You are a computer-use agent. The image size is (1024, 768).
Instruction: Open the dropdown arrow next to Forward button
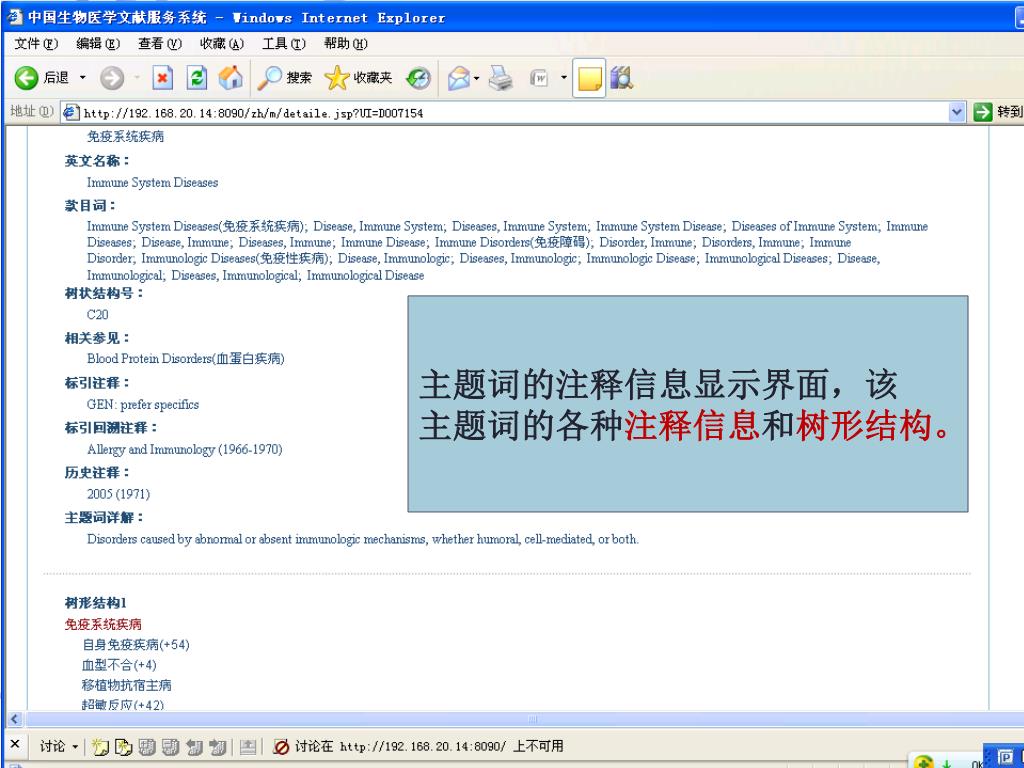click(x=137, y=78)
